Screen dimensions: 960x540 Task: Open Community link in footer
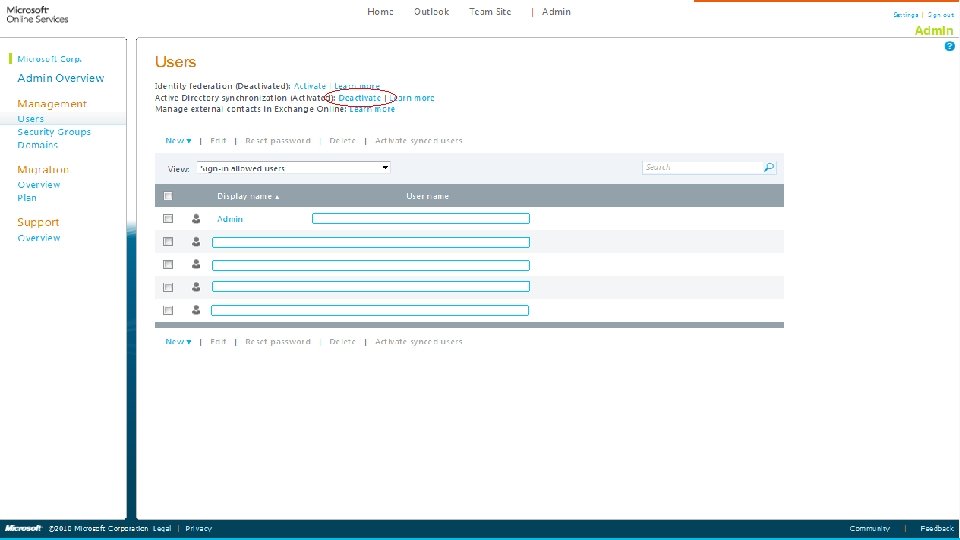[869, 528]
